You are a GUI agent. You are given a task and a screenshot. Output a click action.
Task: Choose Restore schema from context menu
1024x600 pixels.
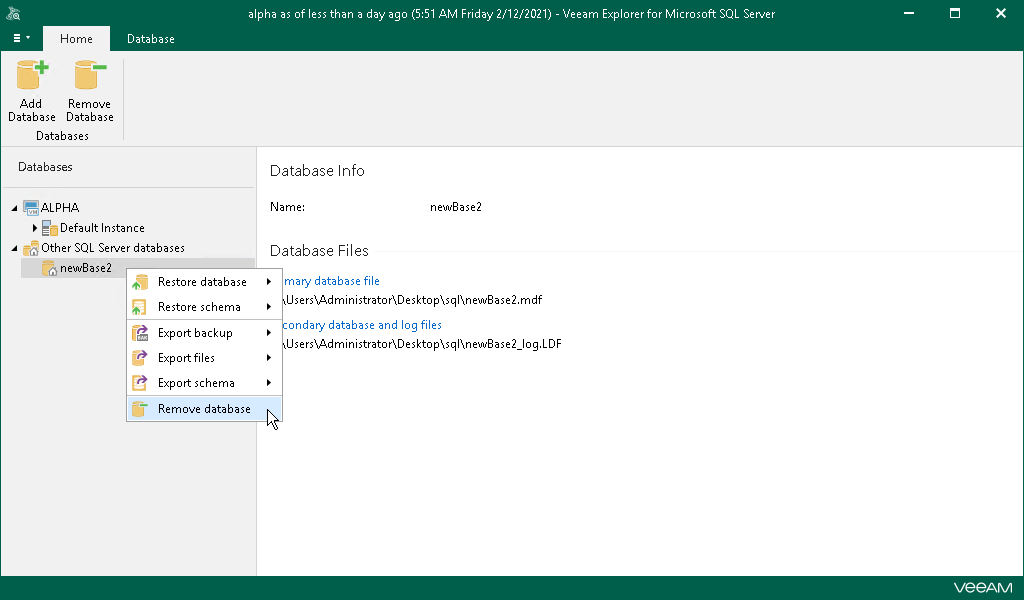(199, 307)
